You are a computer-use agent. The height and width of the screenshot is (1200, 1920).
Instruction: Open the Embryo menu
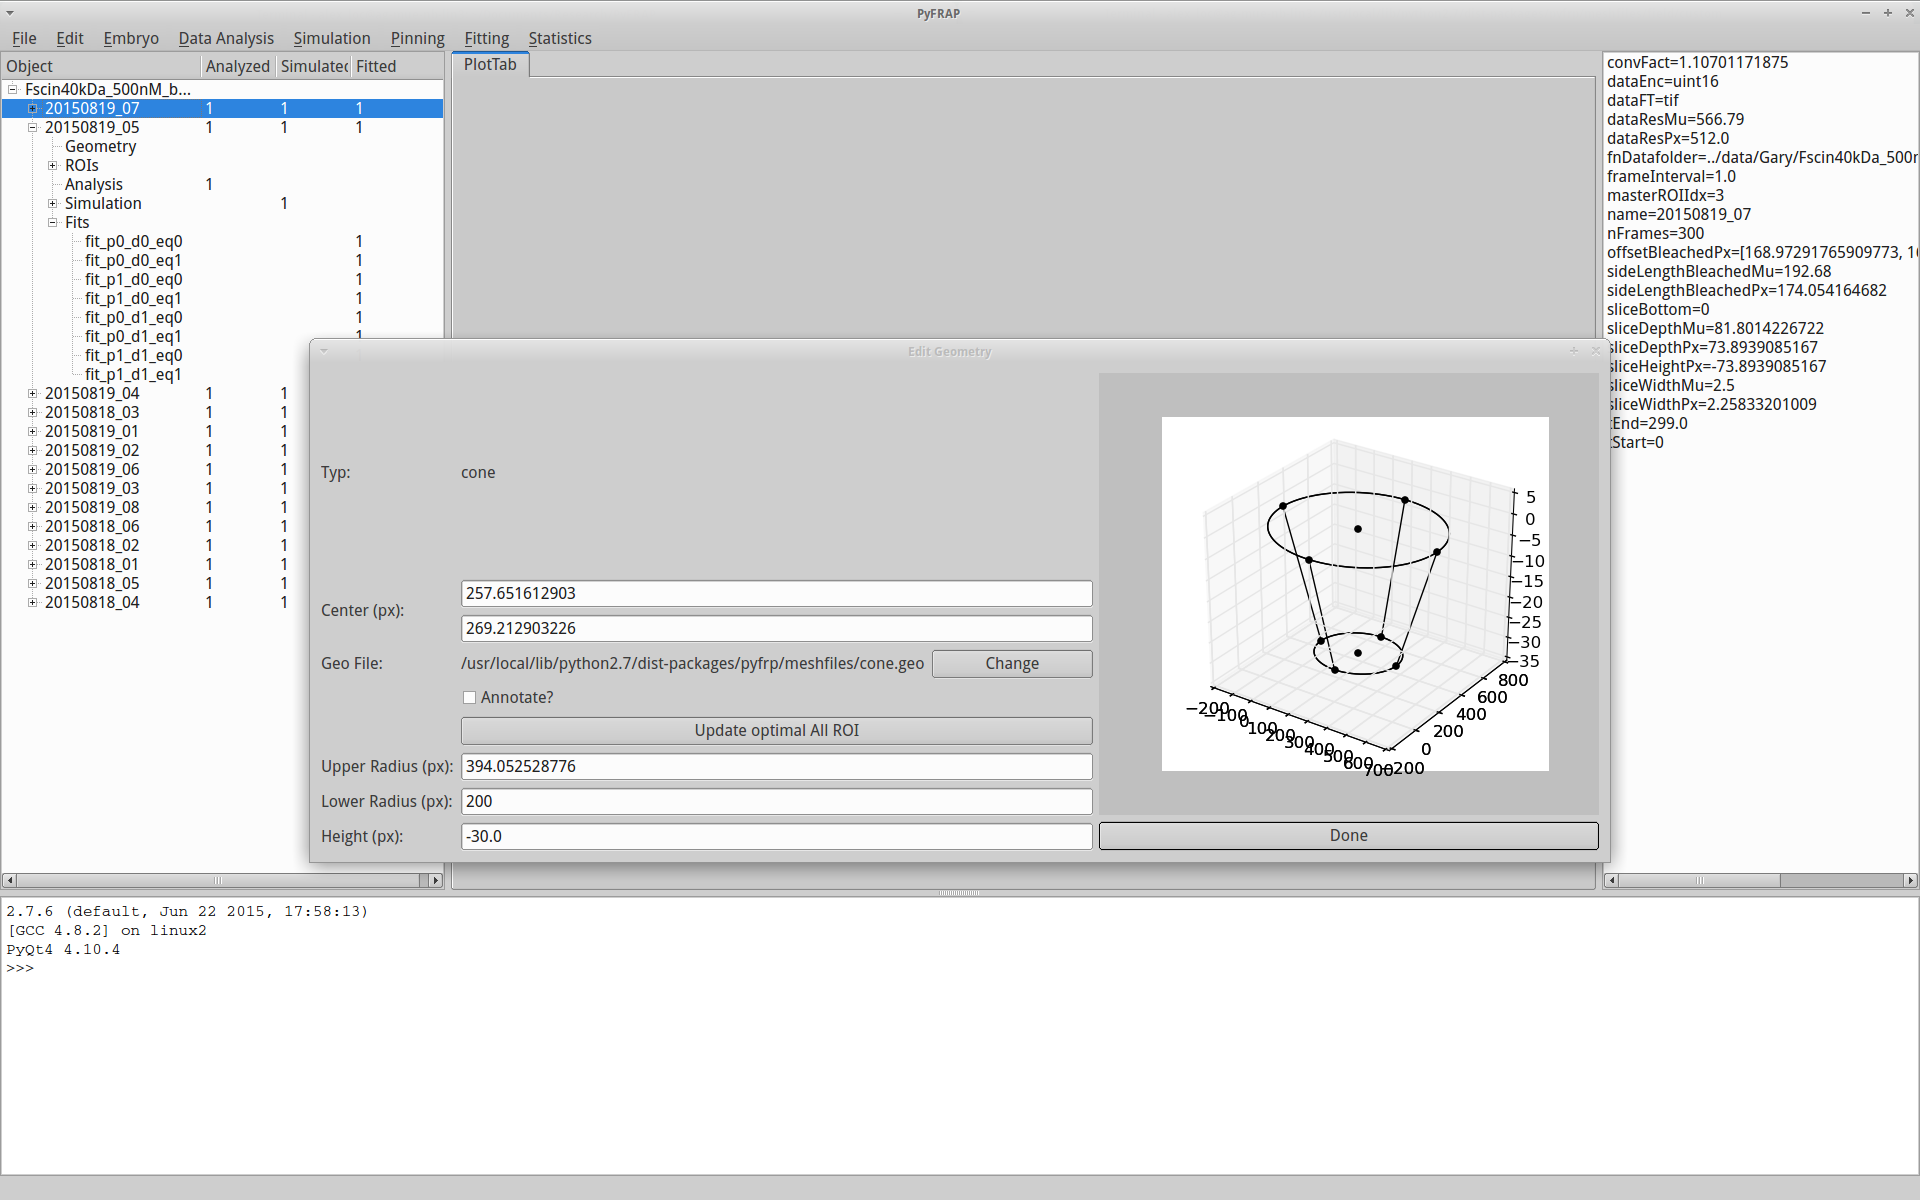pyautogui.click(x=131, y=38)
